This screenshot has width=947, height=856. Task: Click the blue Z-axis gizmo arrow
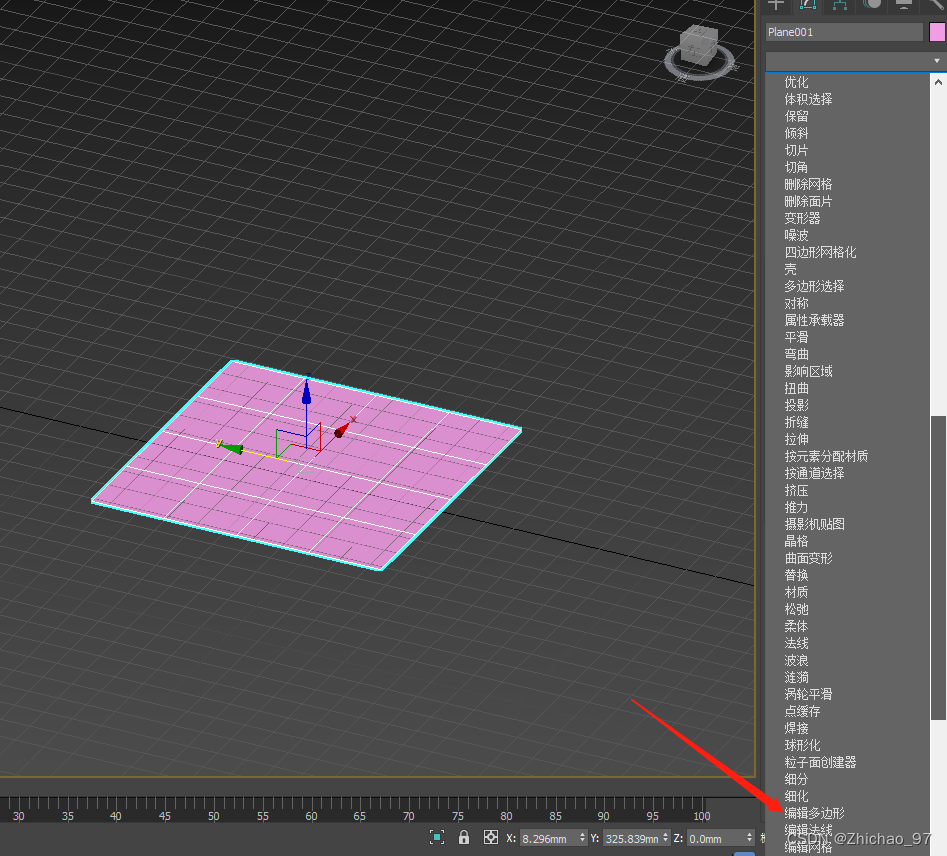click(x=307, y=390)
